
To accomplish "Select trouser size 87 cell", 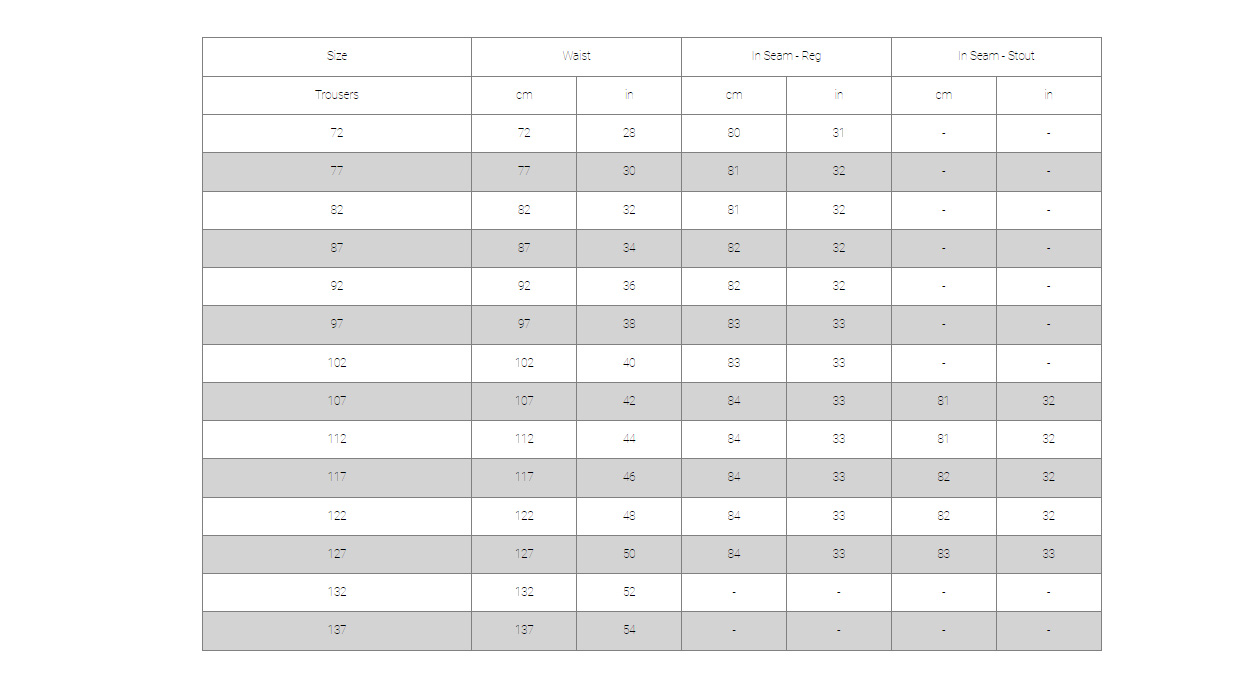I will [337, 248].
